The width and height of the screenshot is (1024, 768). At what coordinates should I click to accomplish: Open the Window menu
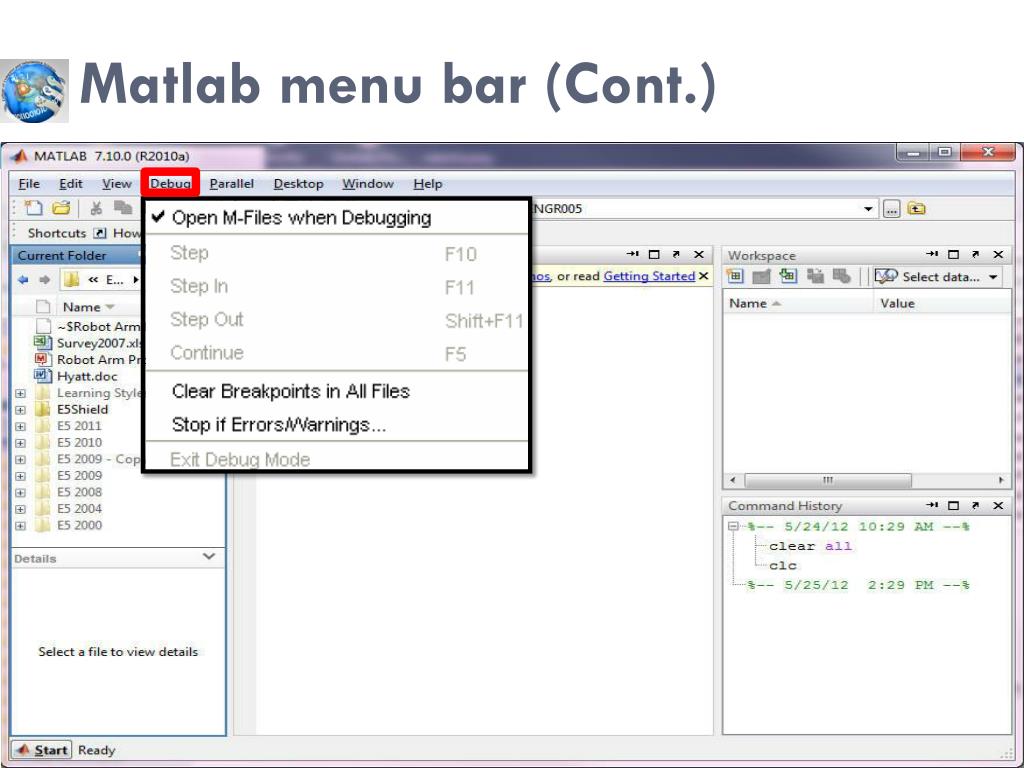pos(368,184)
